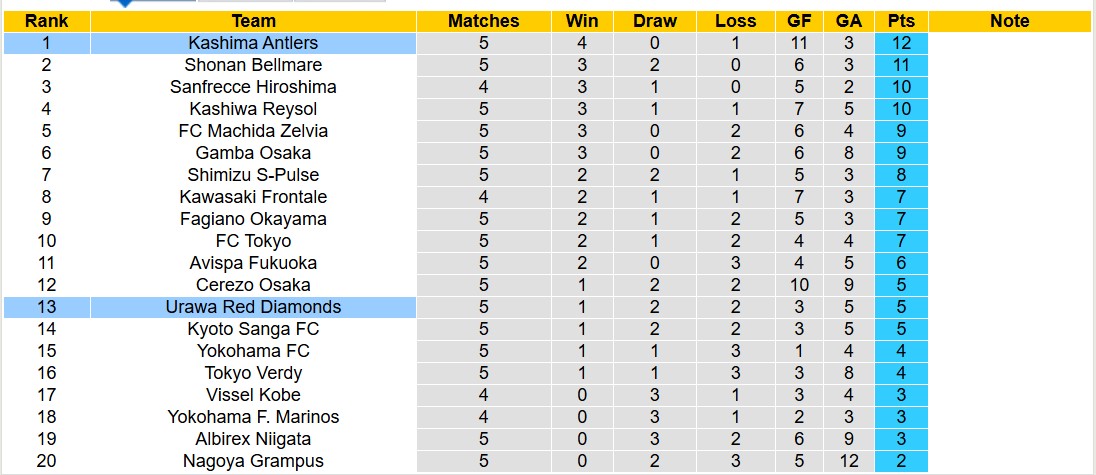The image size is (1096, 475).
Task: Open the Kawasaki Frontale team entry
Action: pyautogui.click(x=253, y=197)
